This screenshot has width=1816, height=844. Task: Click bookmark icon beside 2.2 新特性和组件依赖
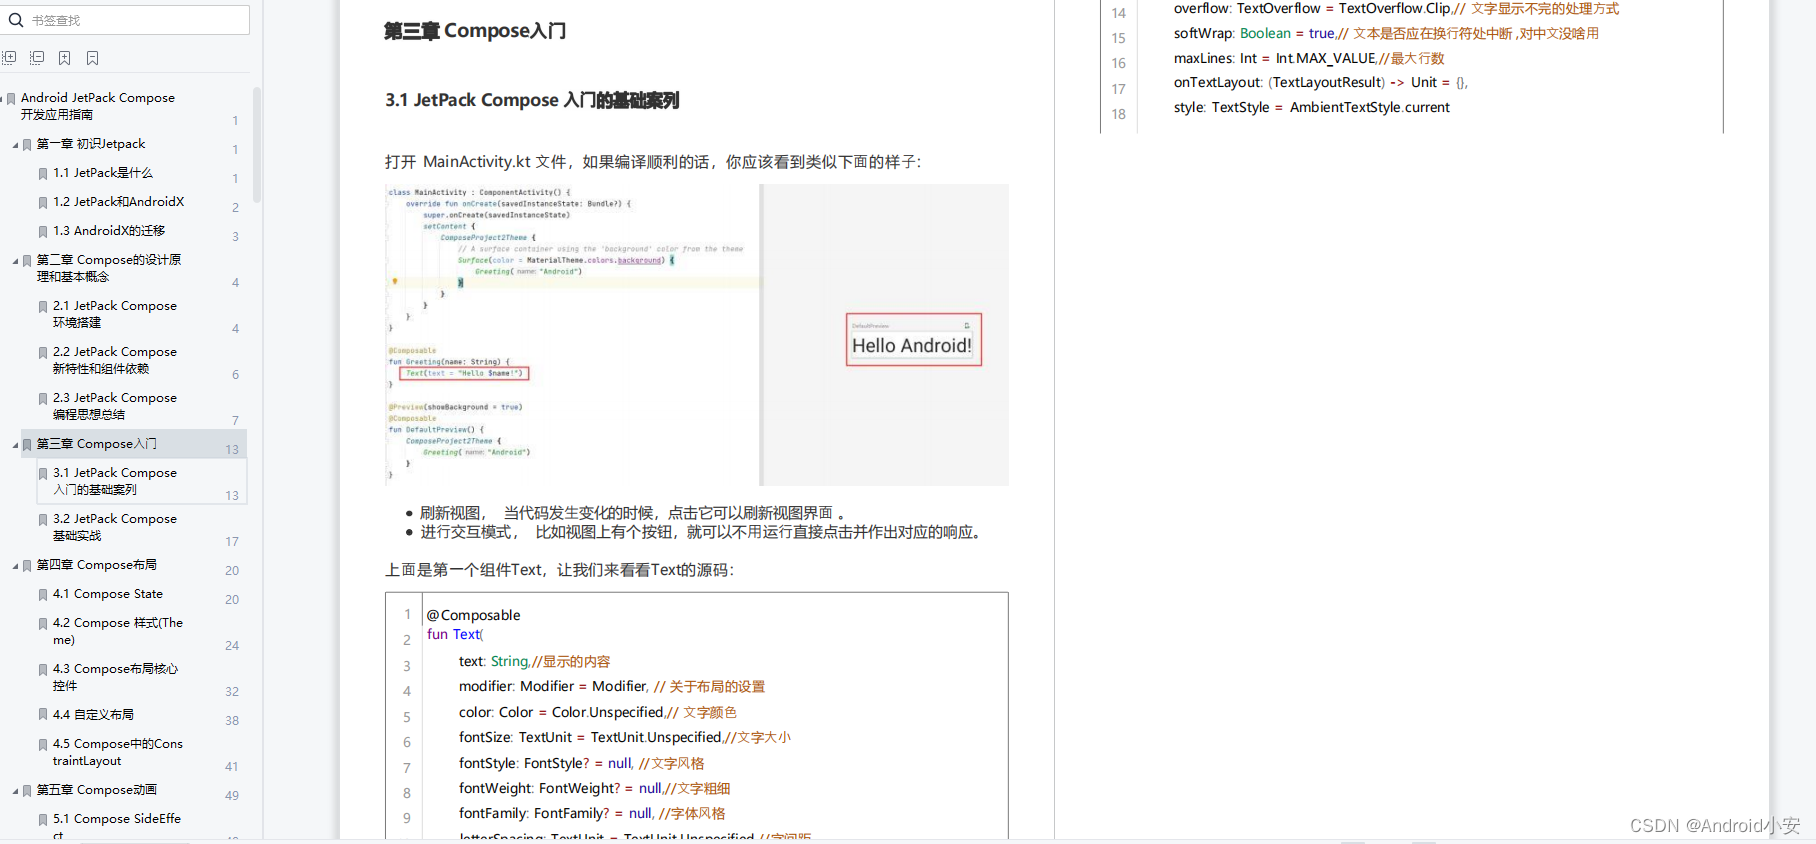[43, 353]
